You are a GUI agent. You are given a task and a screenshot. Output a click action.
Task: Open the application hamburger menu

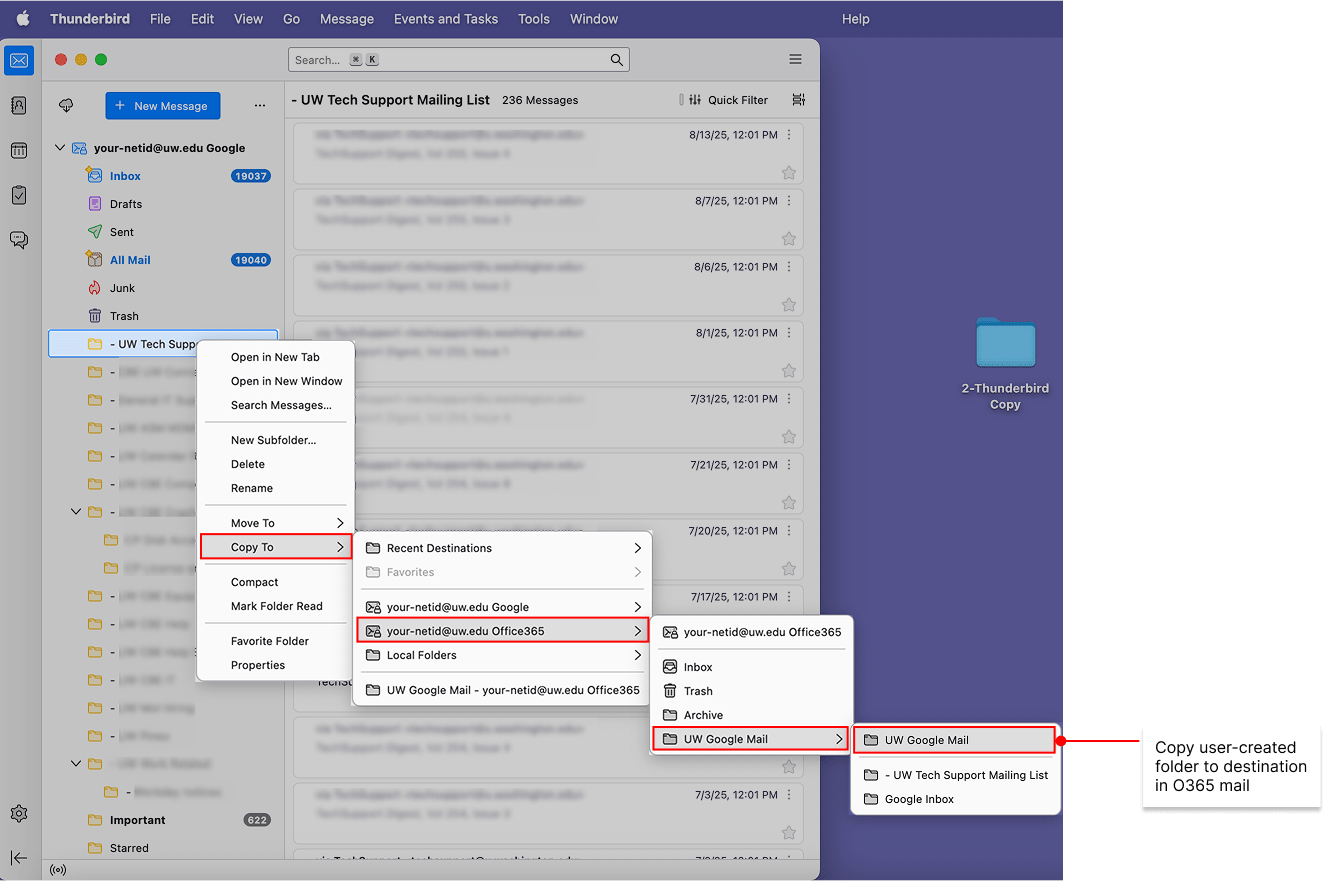coord(795,59)
